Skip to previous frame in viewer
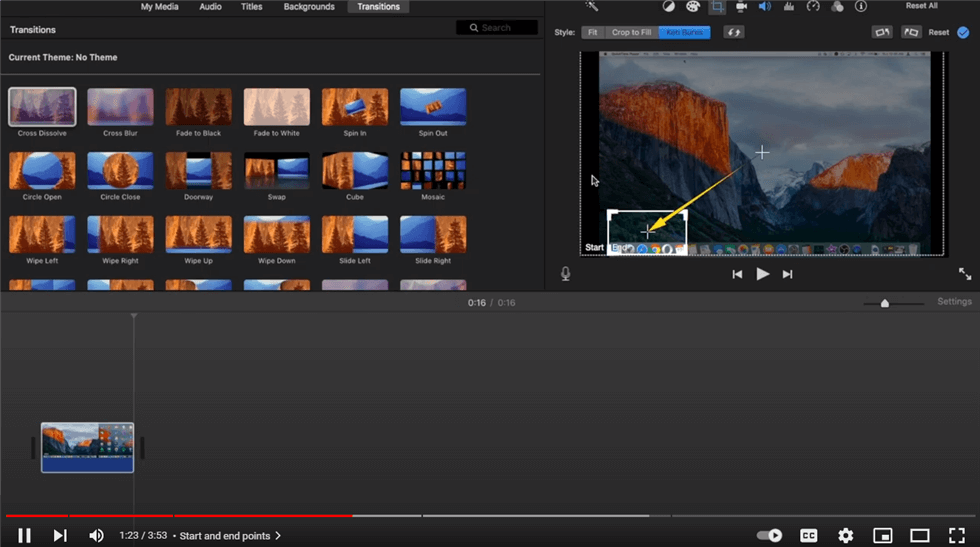Image resolution: width=980 pixels, height=547 pixels. 738,274
